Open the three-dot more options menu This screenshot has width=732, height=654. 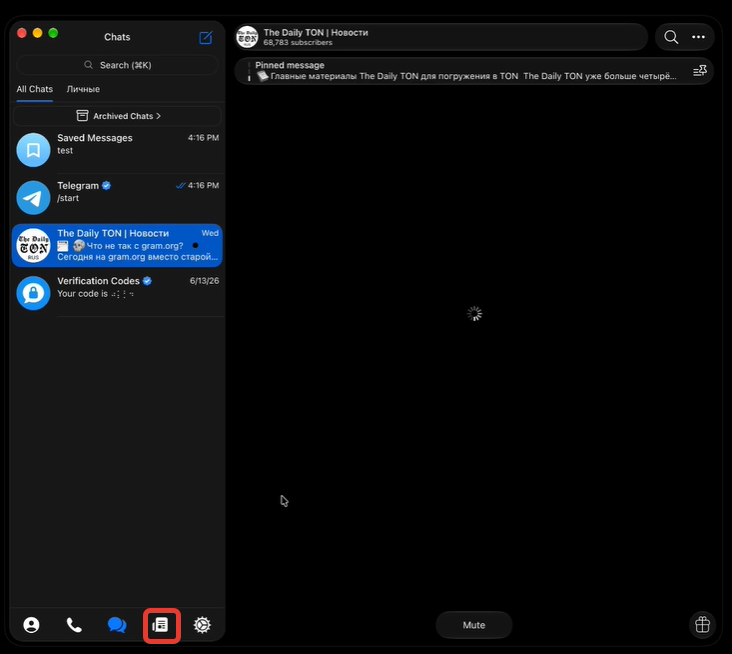click(x=698, y=37)
